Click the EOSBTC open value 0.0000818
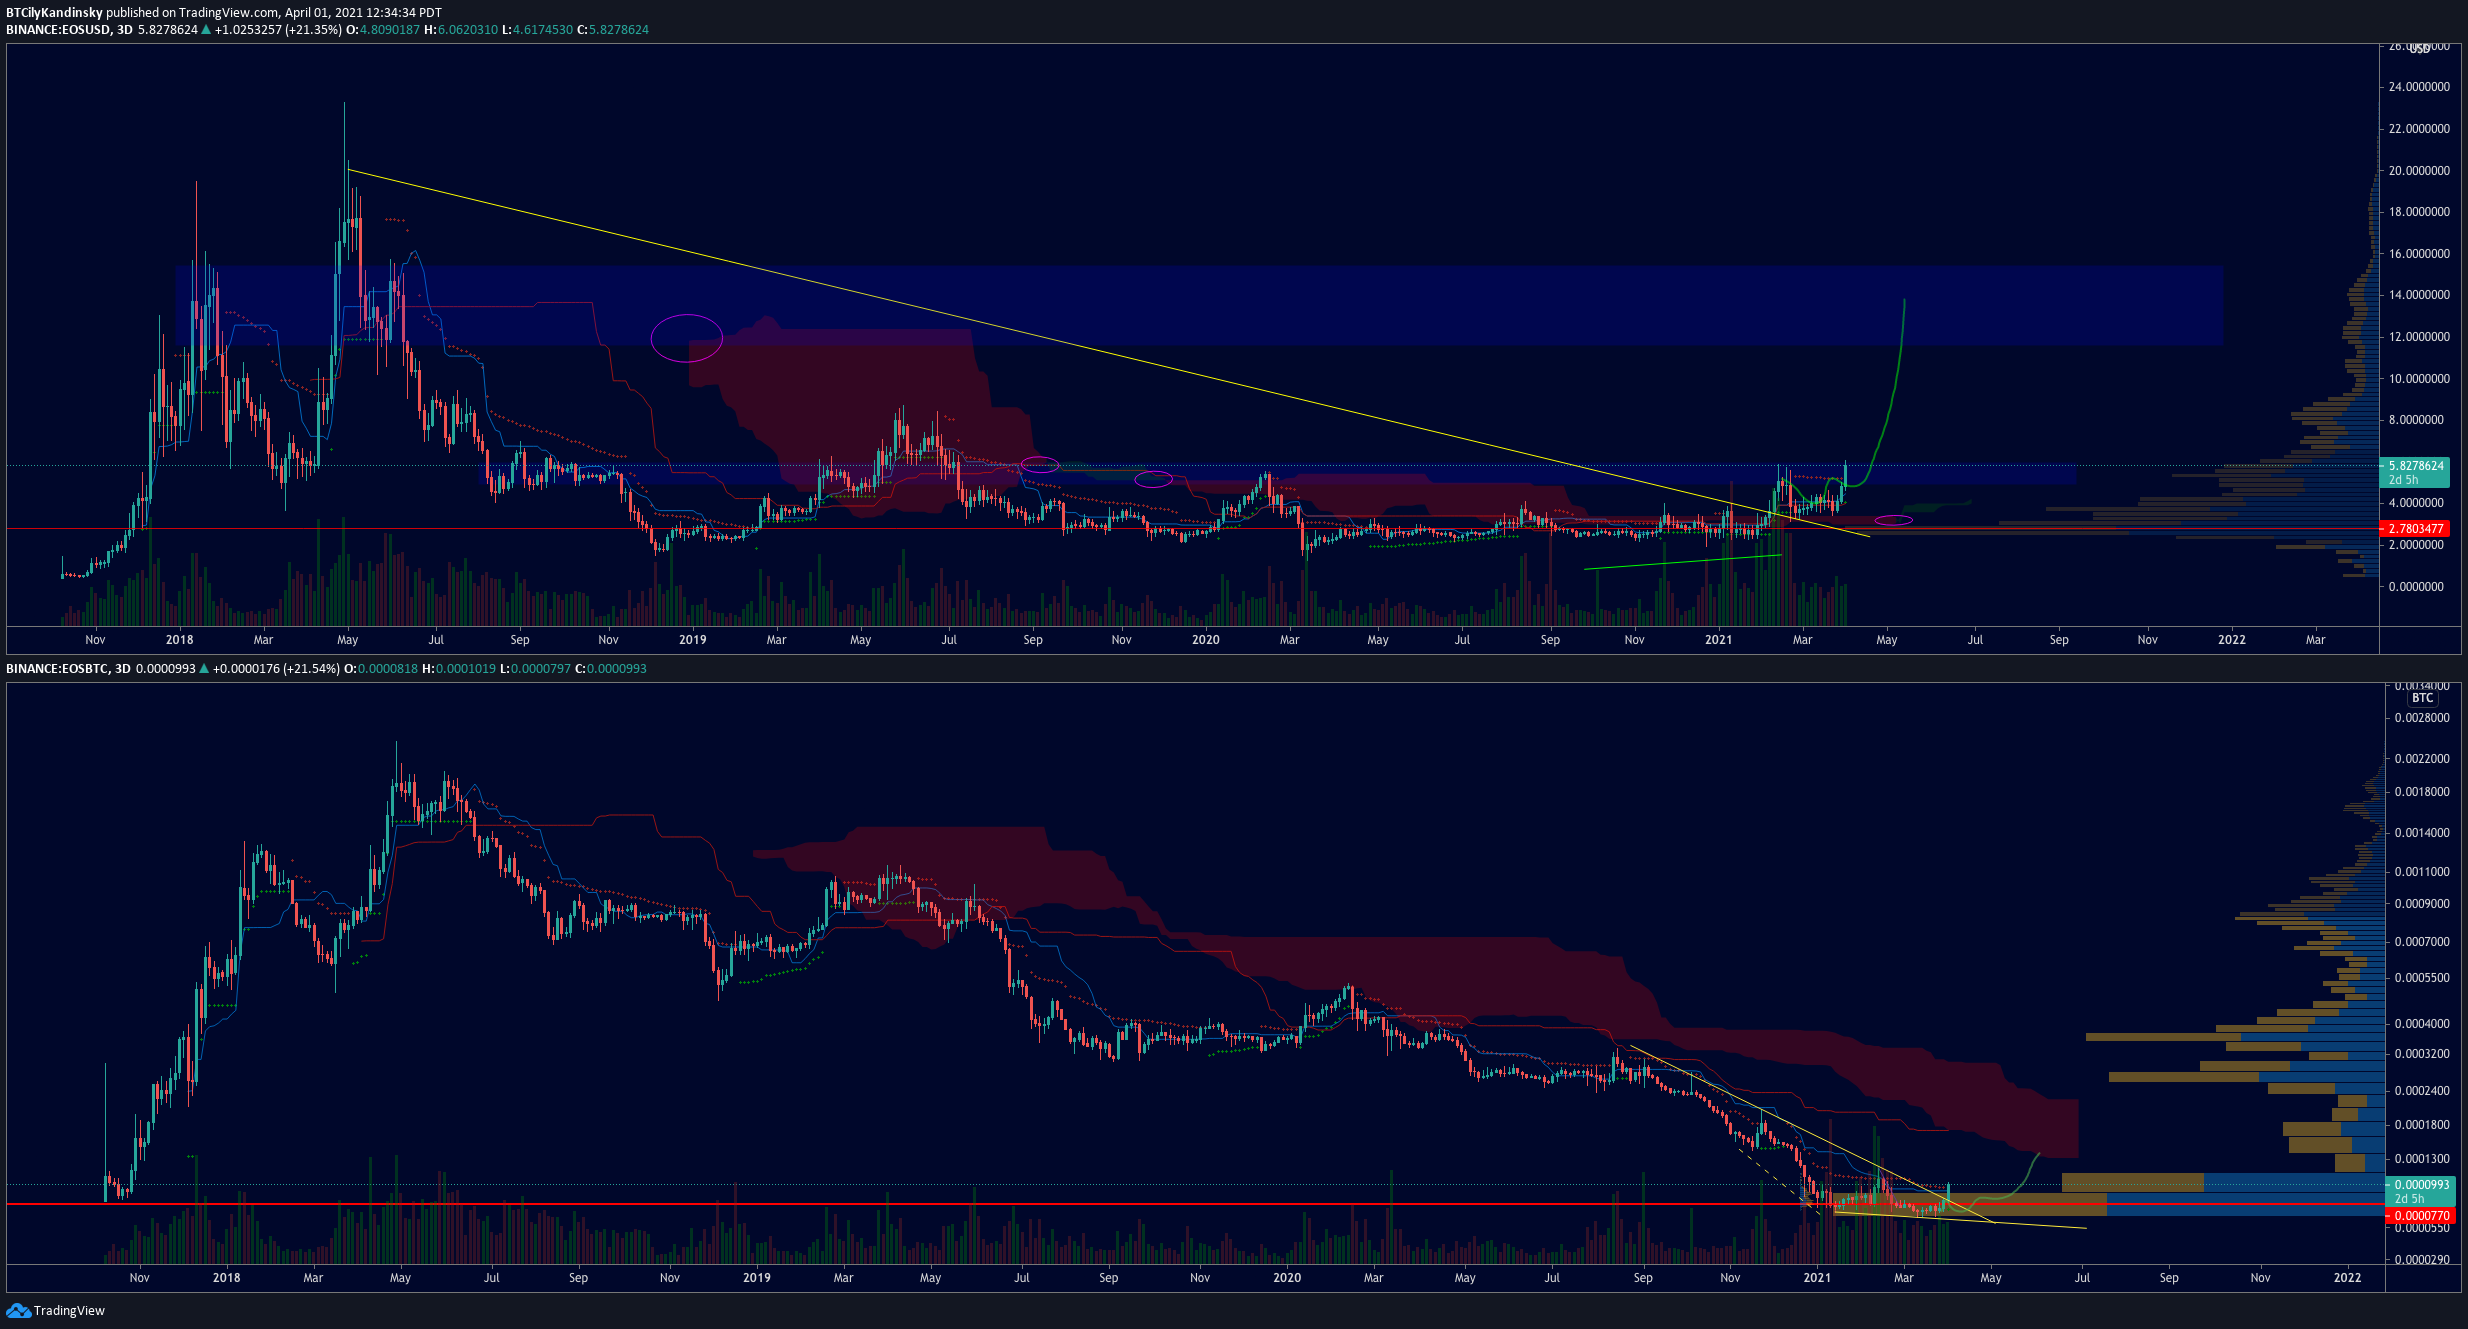Screen dimensions: 2468x1329 click(x=387, y=669)
